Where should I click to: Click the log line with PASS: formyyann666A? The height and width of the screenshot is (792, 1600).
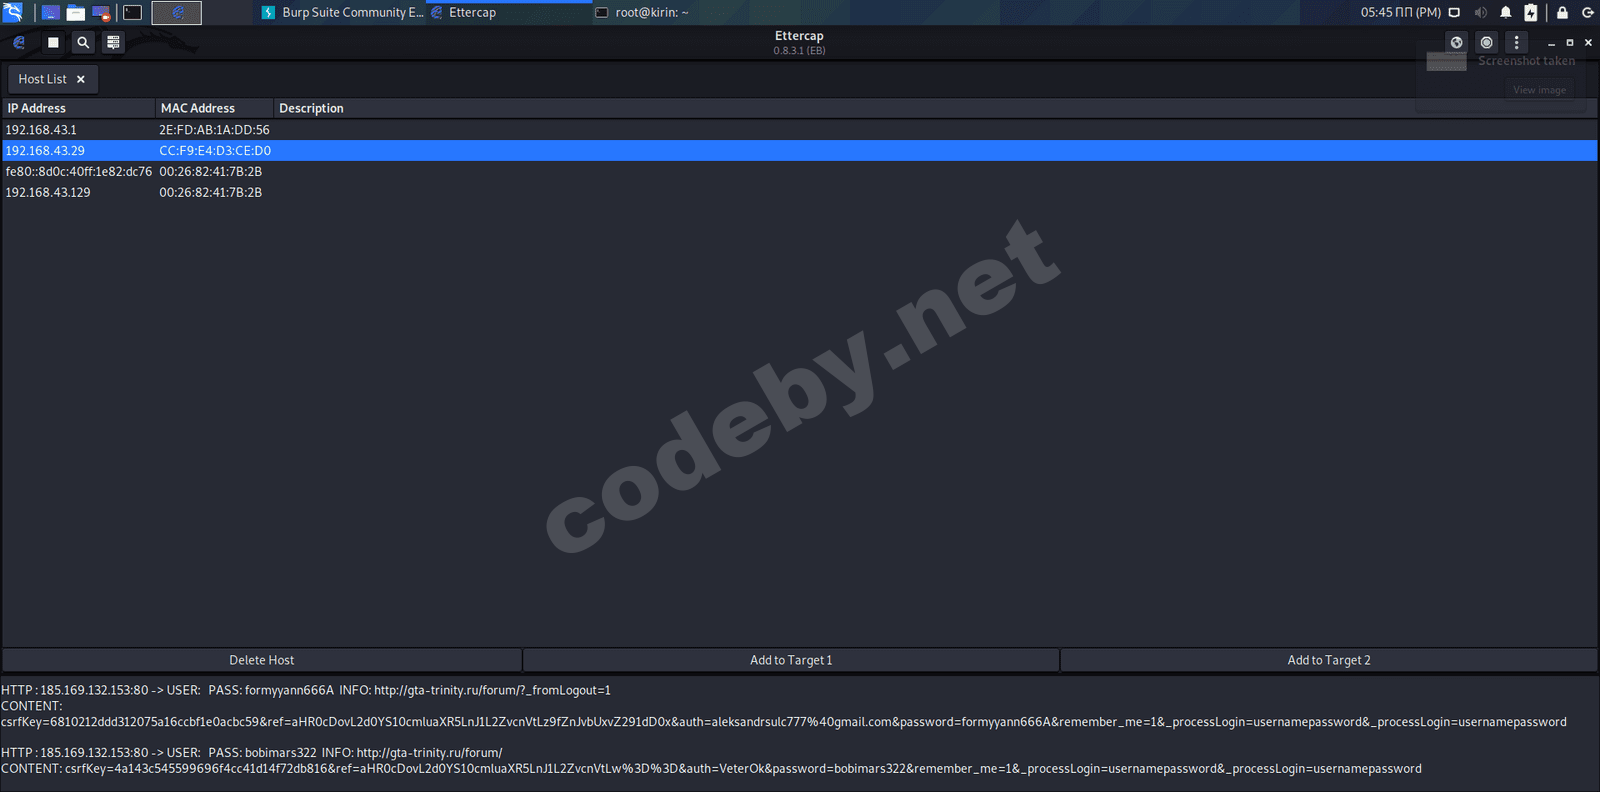pyautogui.click(x=306, y=690)
